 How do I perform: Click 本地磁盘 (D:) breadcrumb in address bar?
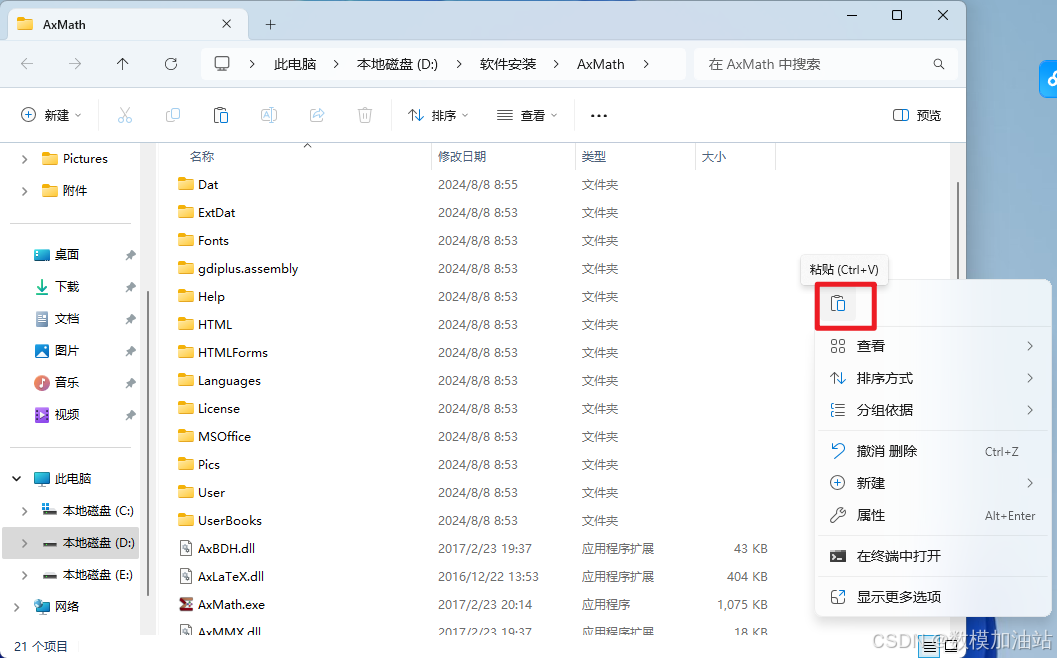coord(397,64)
